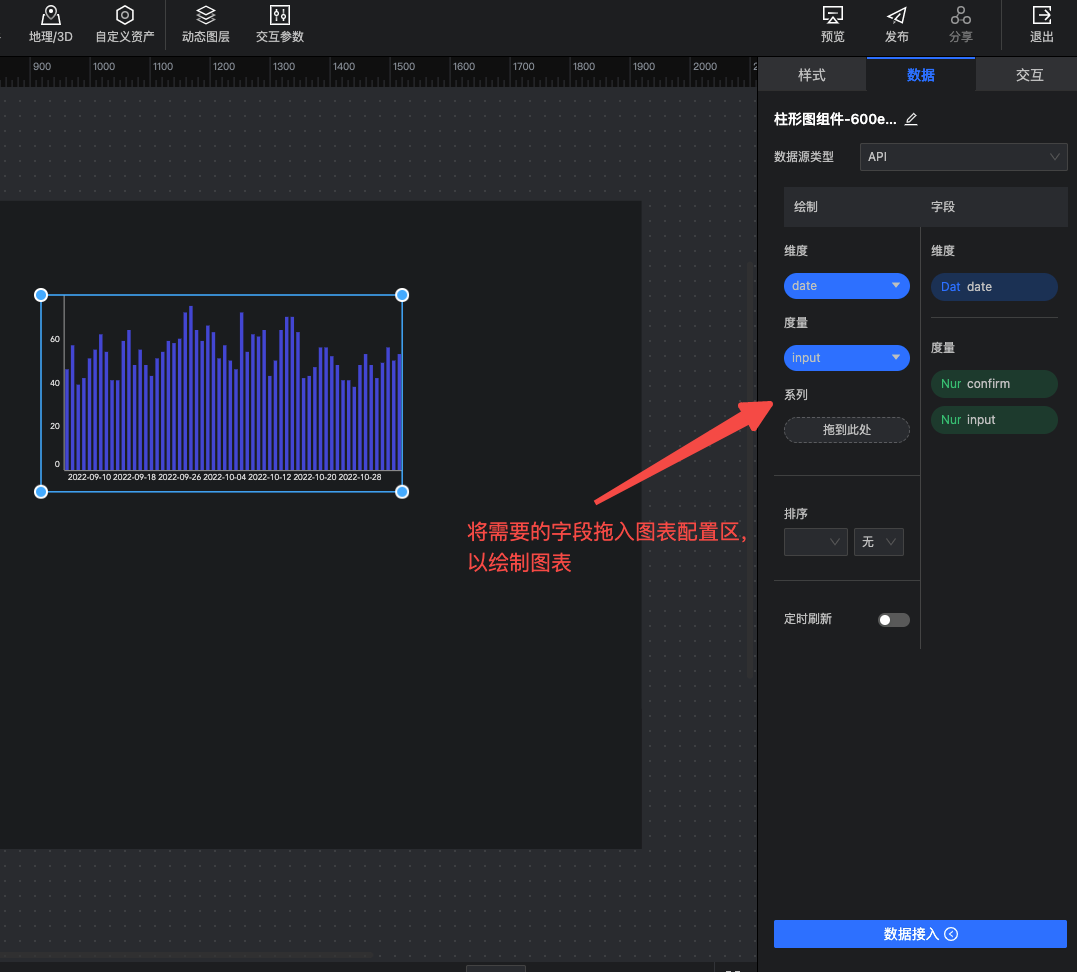Click the 数据源类型 label
The width and height of the screenshot is (1077, 972).
[804, 157]
